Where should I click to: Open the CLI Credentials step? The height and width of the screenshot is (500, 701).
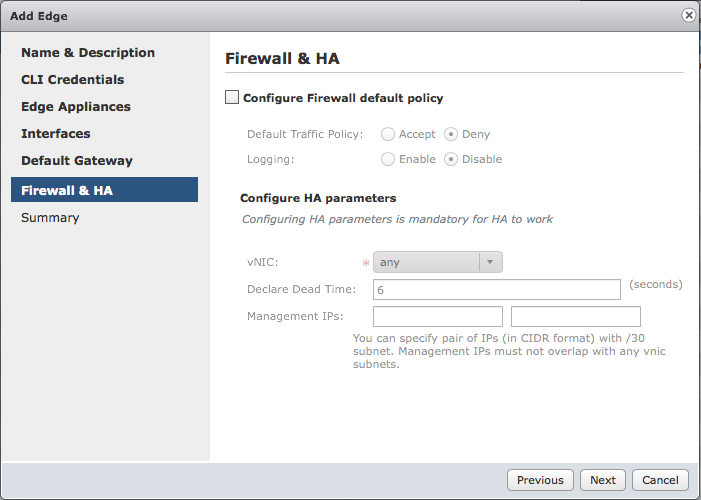73,80
